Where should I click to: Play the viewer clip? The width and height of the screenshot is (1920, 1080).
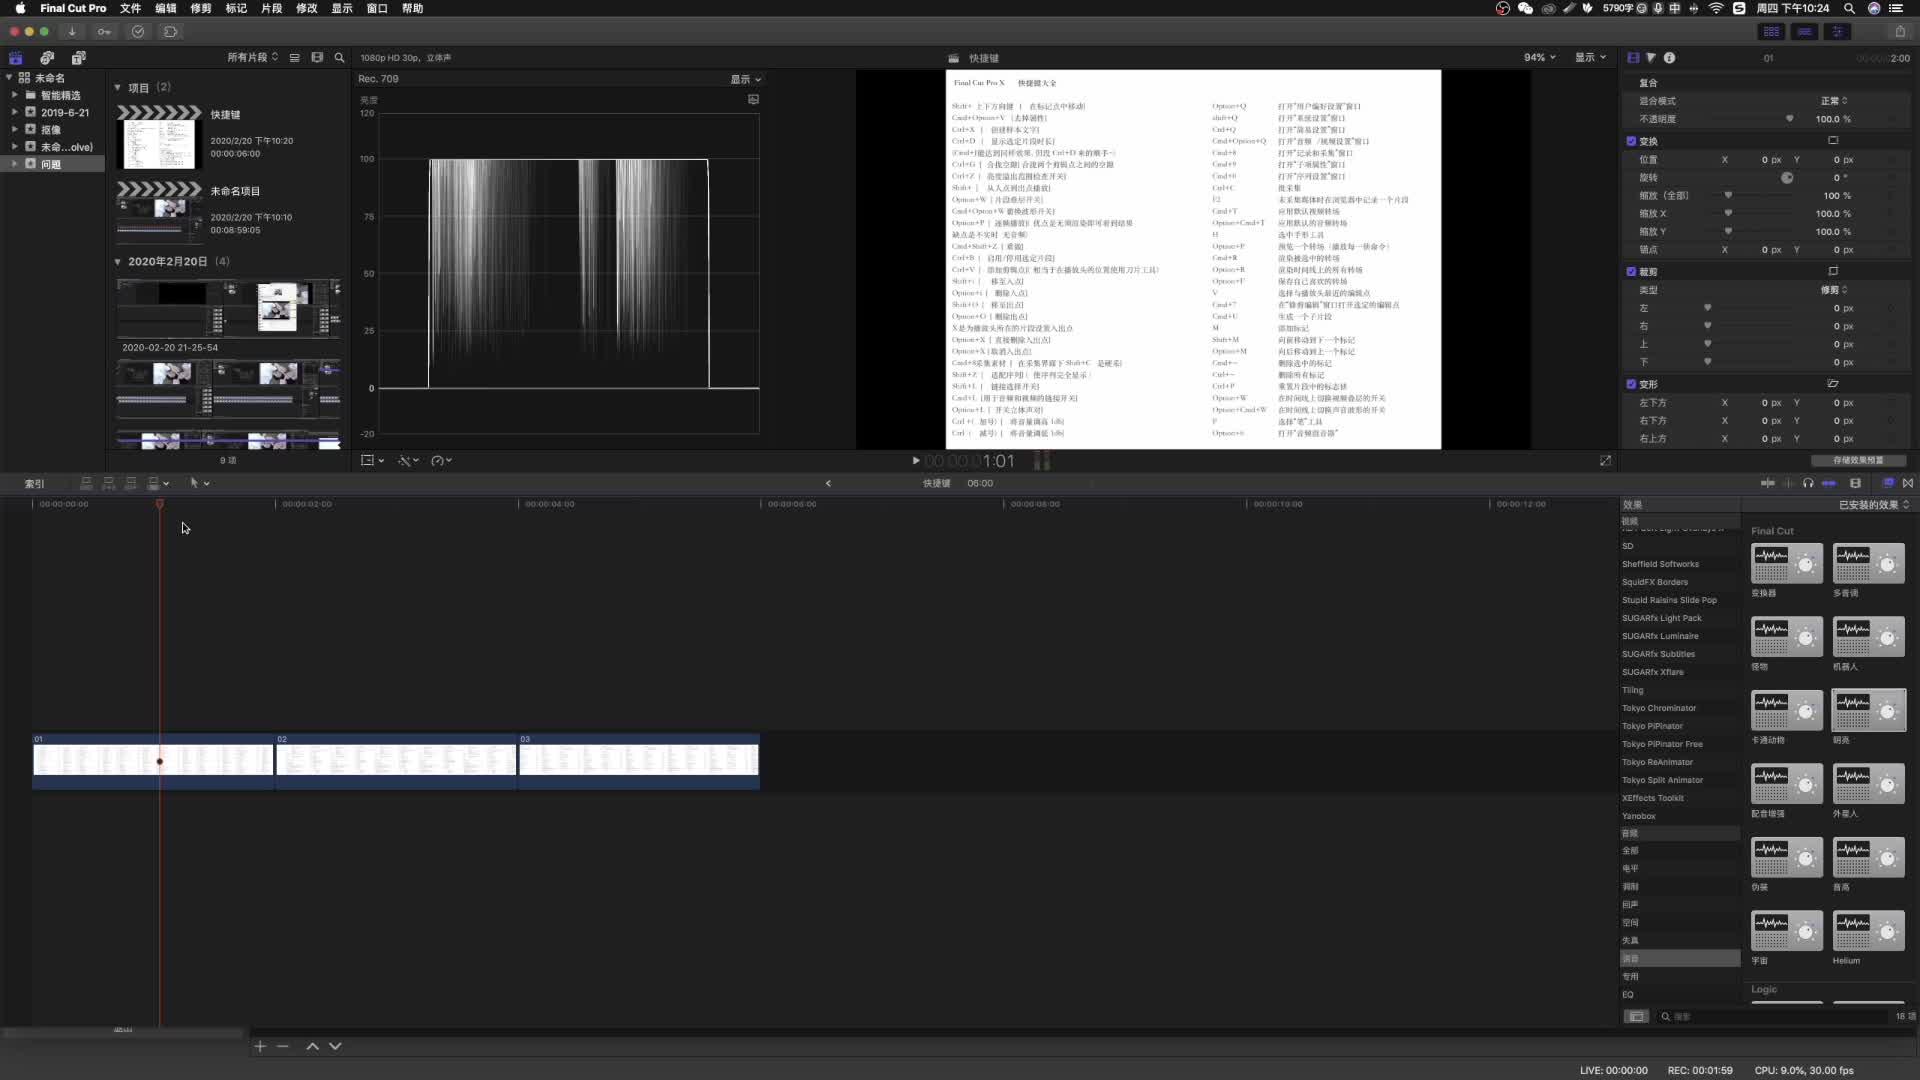pos(915,461)
